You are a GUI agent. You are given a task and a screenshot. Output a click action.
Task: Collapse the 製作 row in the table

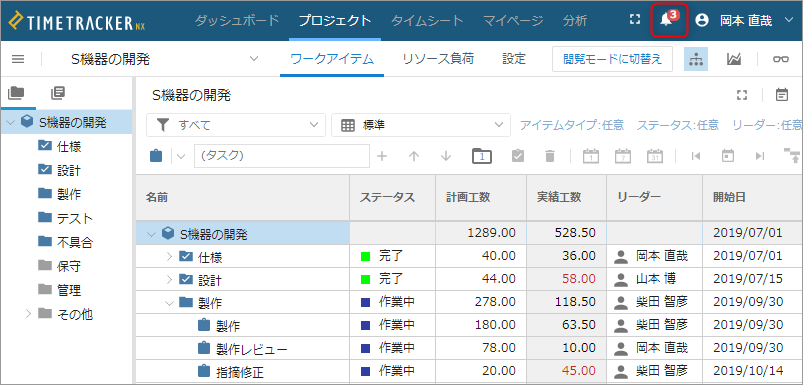click(x=170, y=303)
